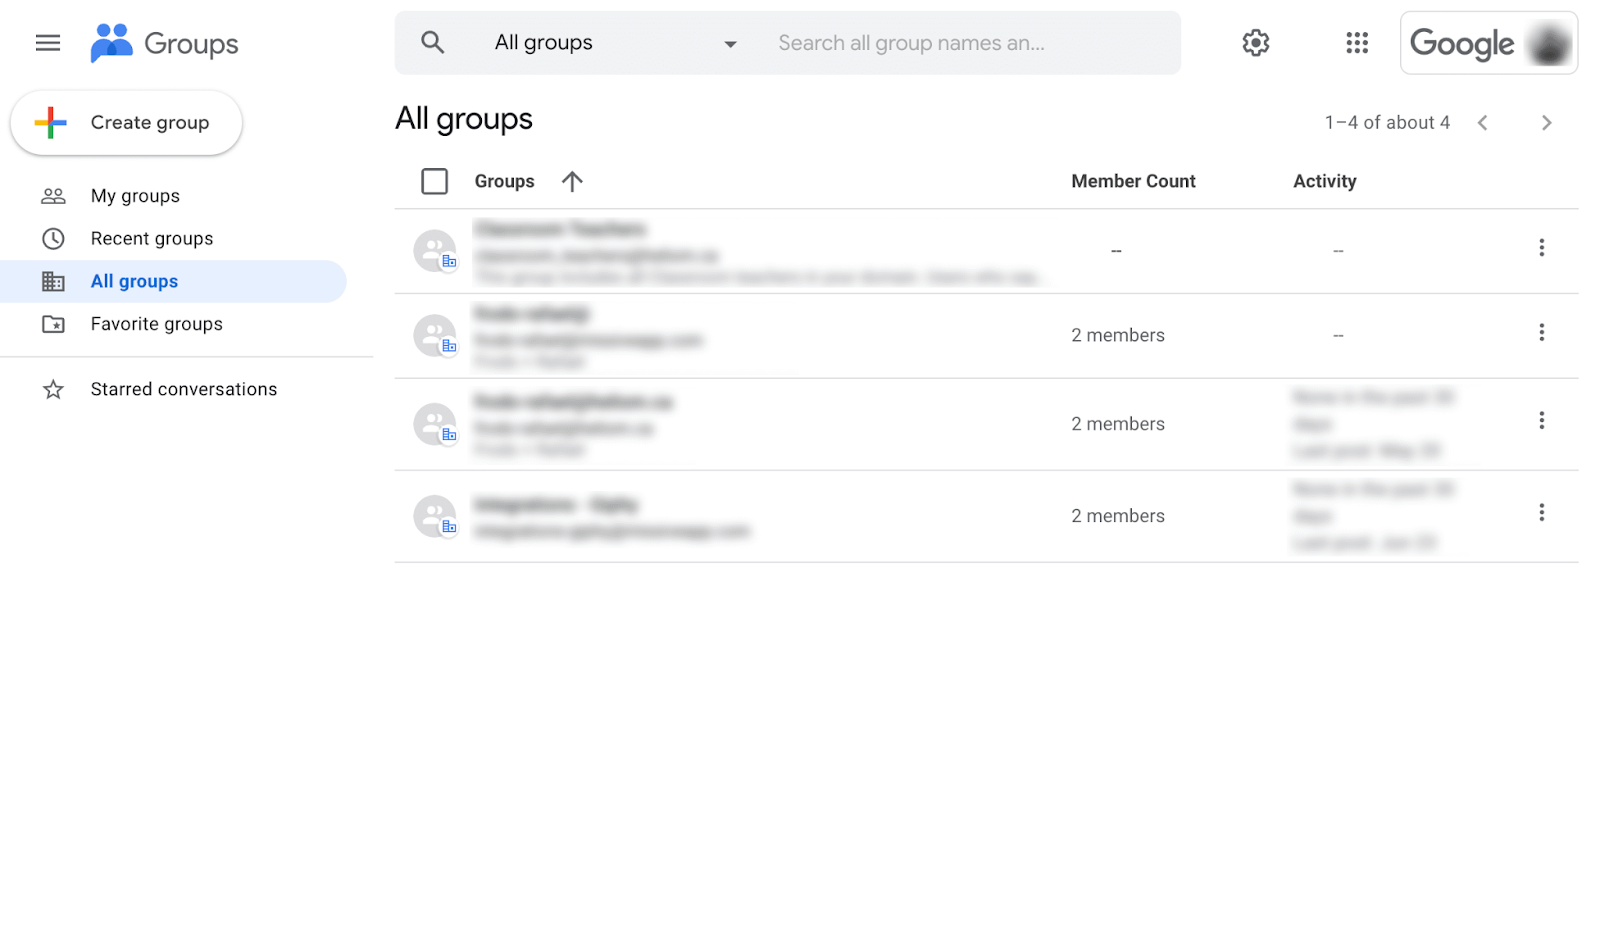The height and width of the screenshot is (934, 1600).
Task: Open Favorite groups
Action: (x=157, y=324)
